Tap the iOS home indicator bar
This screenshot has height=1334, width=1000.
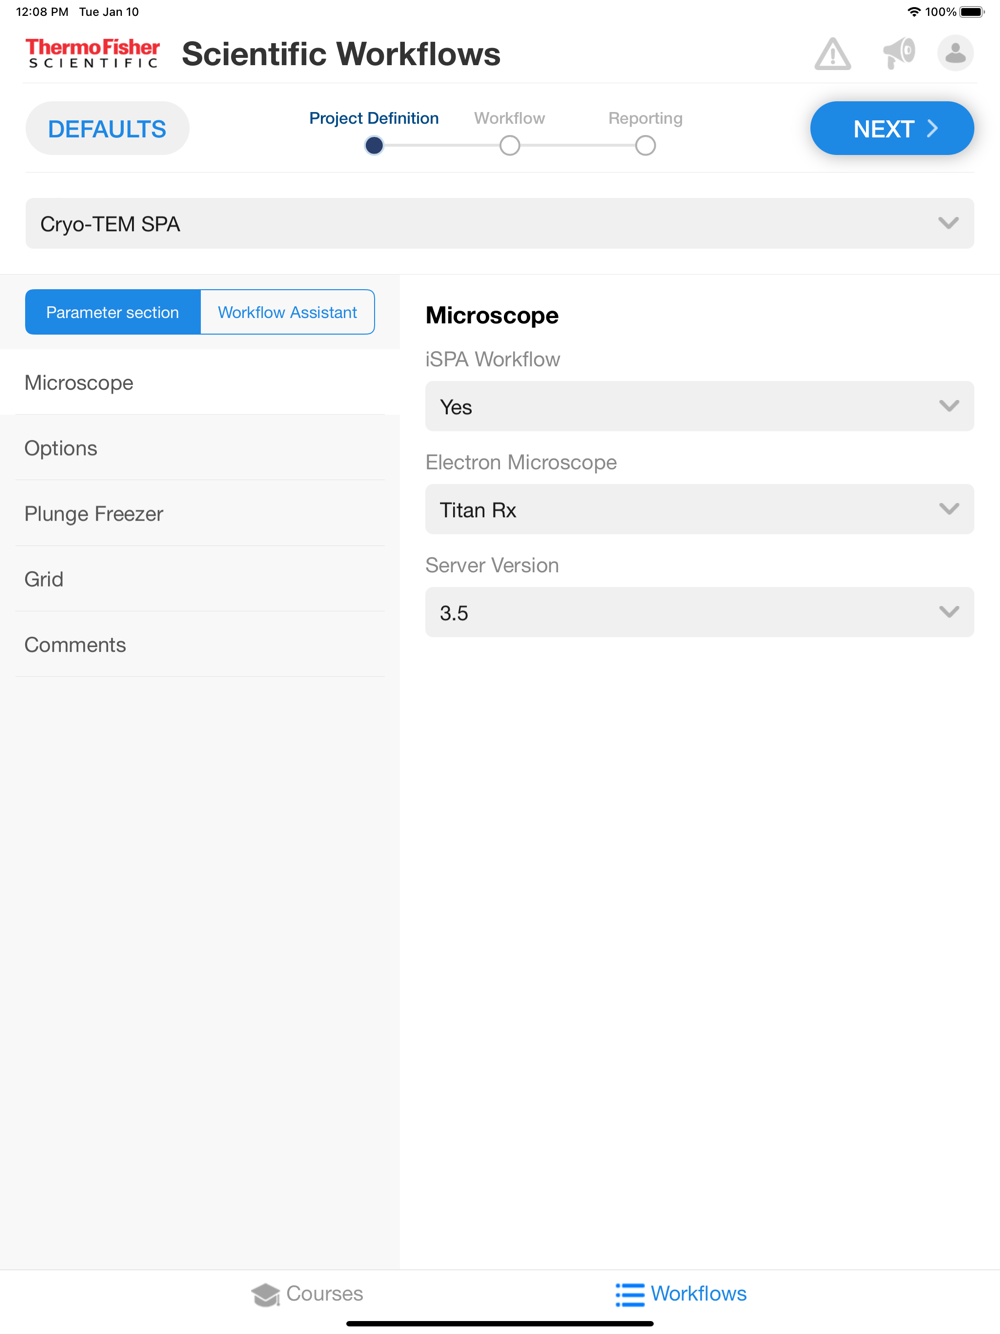point(500,1323)
